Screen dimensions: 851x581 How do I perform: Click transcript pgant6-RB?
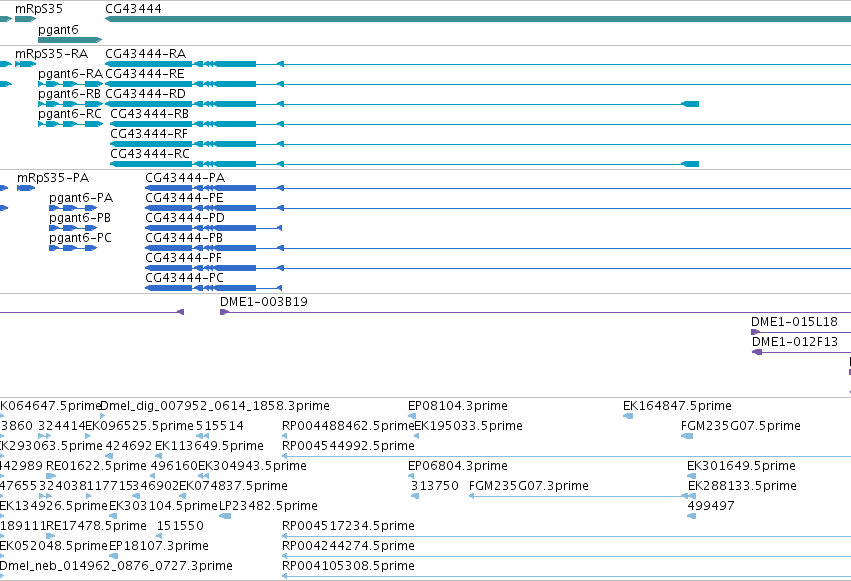(x=69, y=94)
